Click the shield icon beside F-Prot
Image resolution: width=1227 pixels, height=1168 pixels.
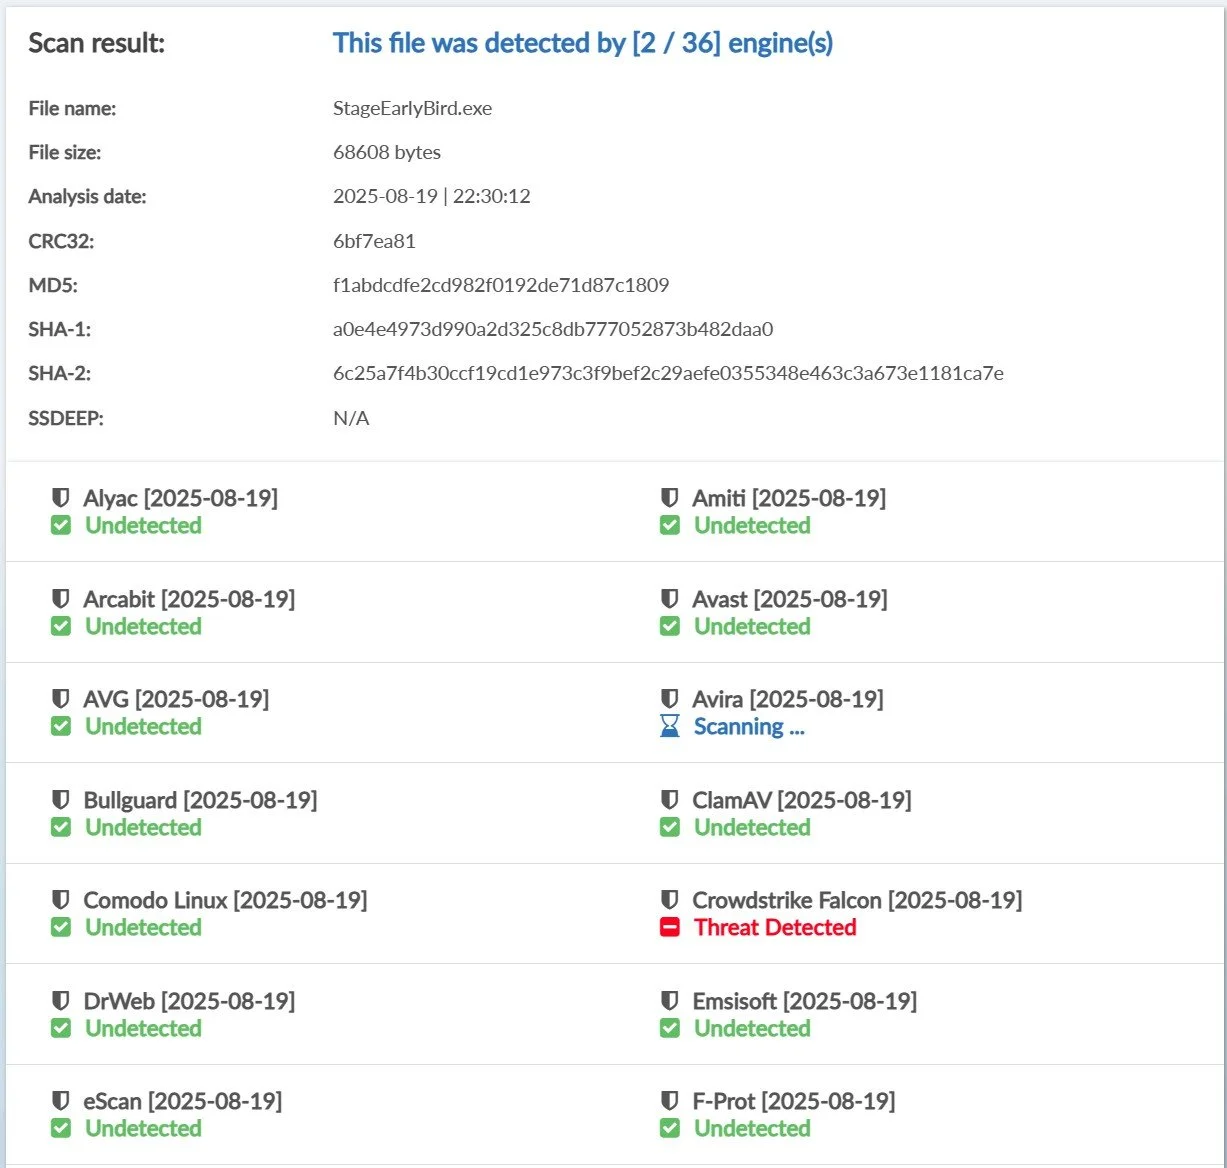670,1100
